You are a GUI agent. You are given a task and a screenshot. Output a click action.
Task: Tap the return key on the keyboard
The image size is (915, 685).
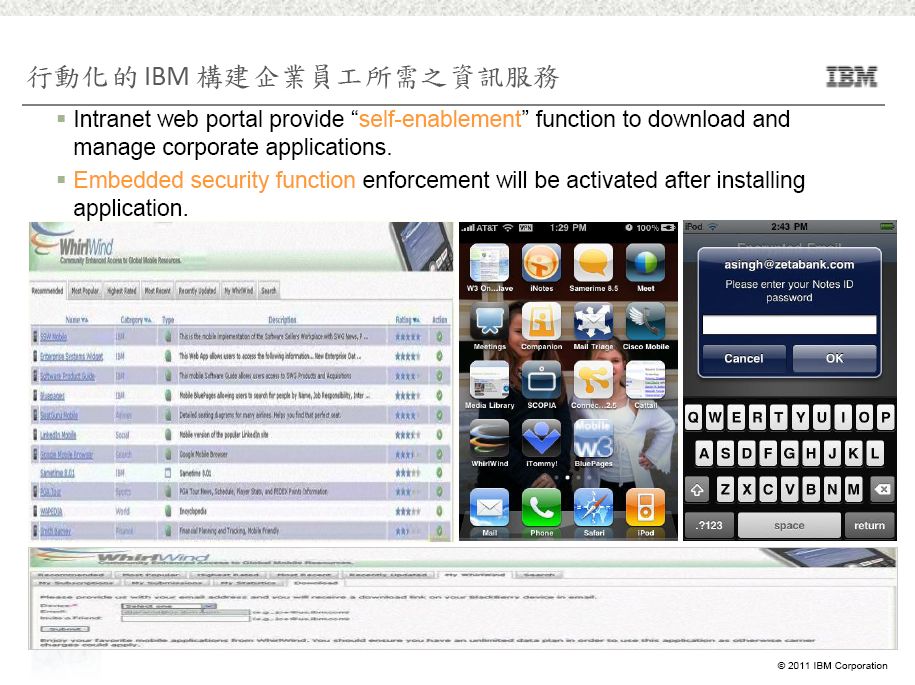tap(869, 525)
